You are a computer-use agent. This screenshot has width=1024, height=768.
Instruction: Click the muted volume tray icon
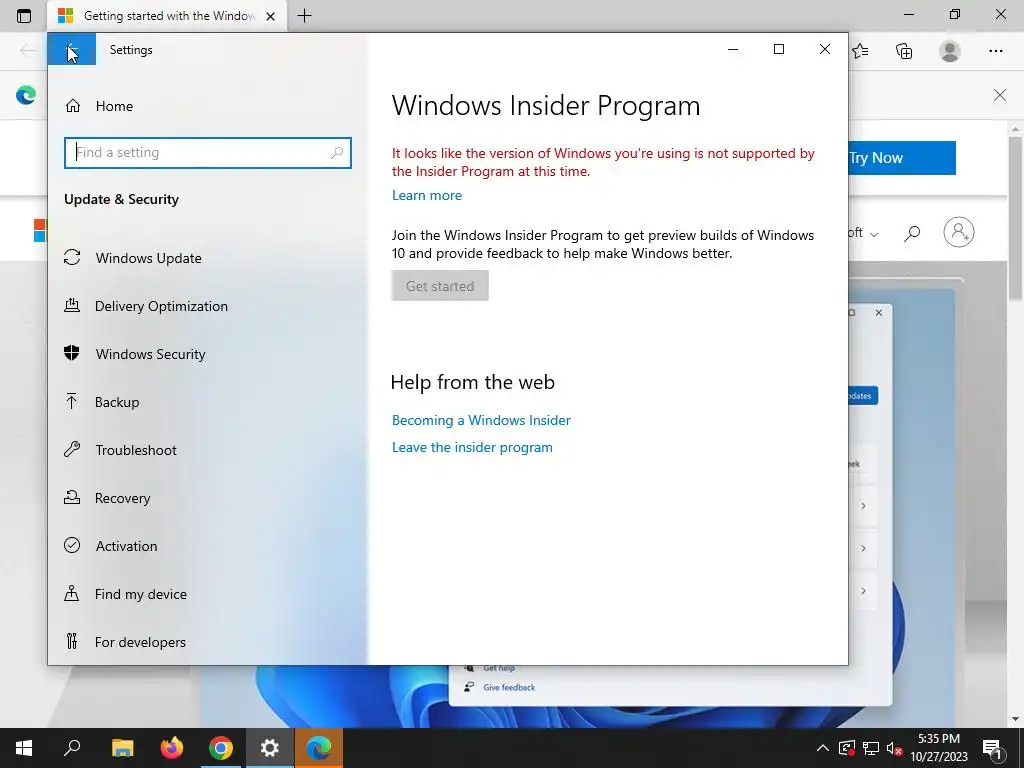pyautogui.click(x=895, y=748)
